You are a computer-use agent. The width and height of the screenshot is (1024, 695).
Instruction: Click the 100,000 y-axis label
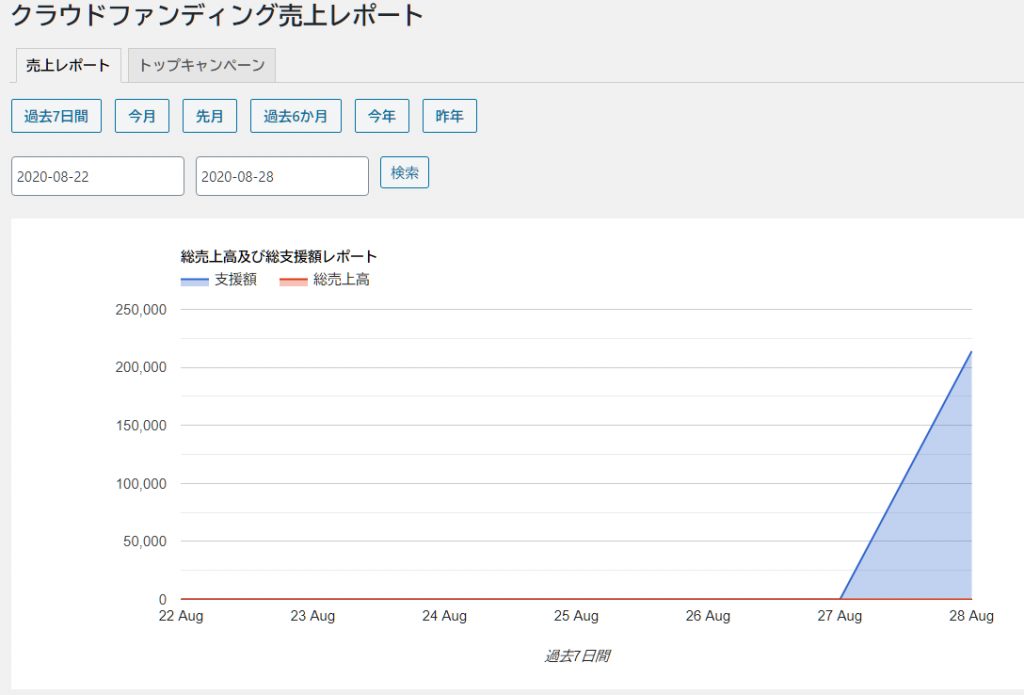coord(141,484)
